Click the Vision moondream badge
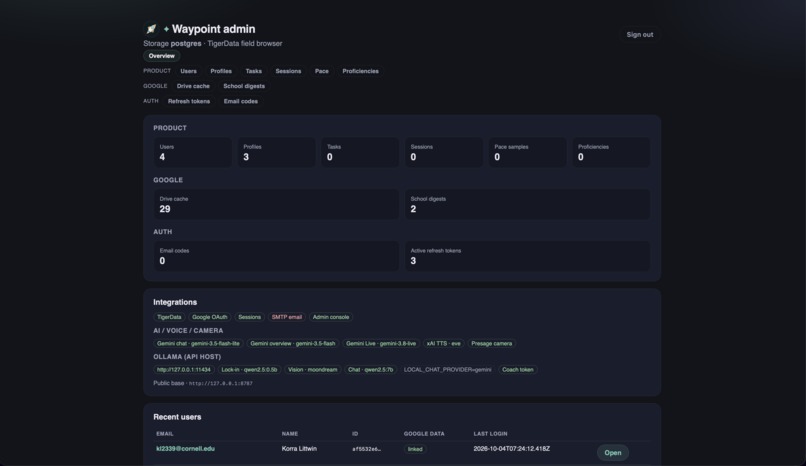 313,369
